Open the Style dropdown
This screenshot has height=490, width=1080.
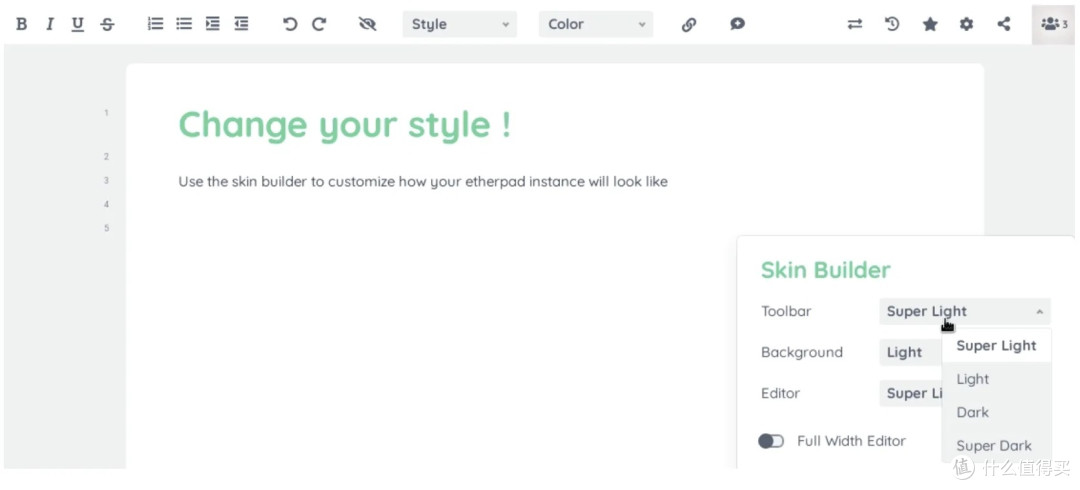coord(459,24)
